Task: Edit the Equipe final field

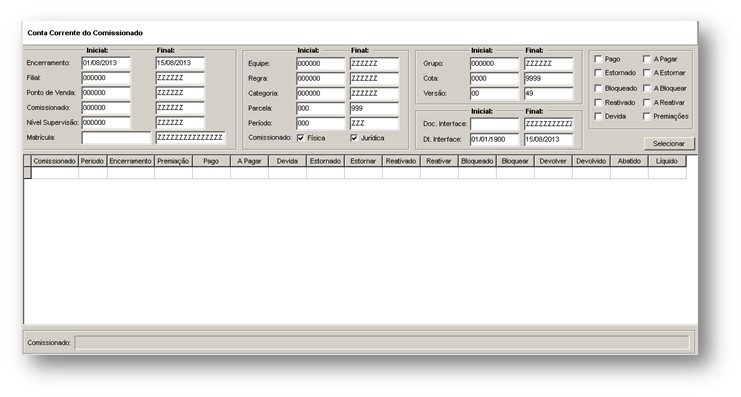Action: 374,64
